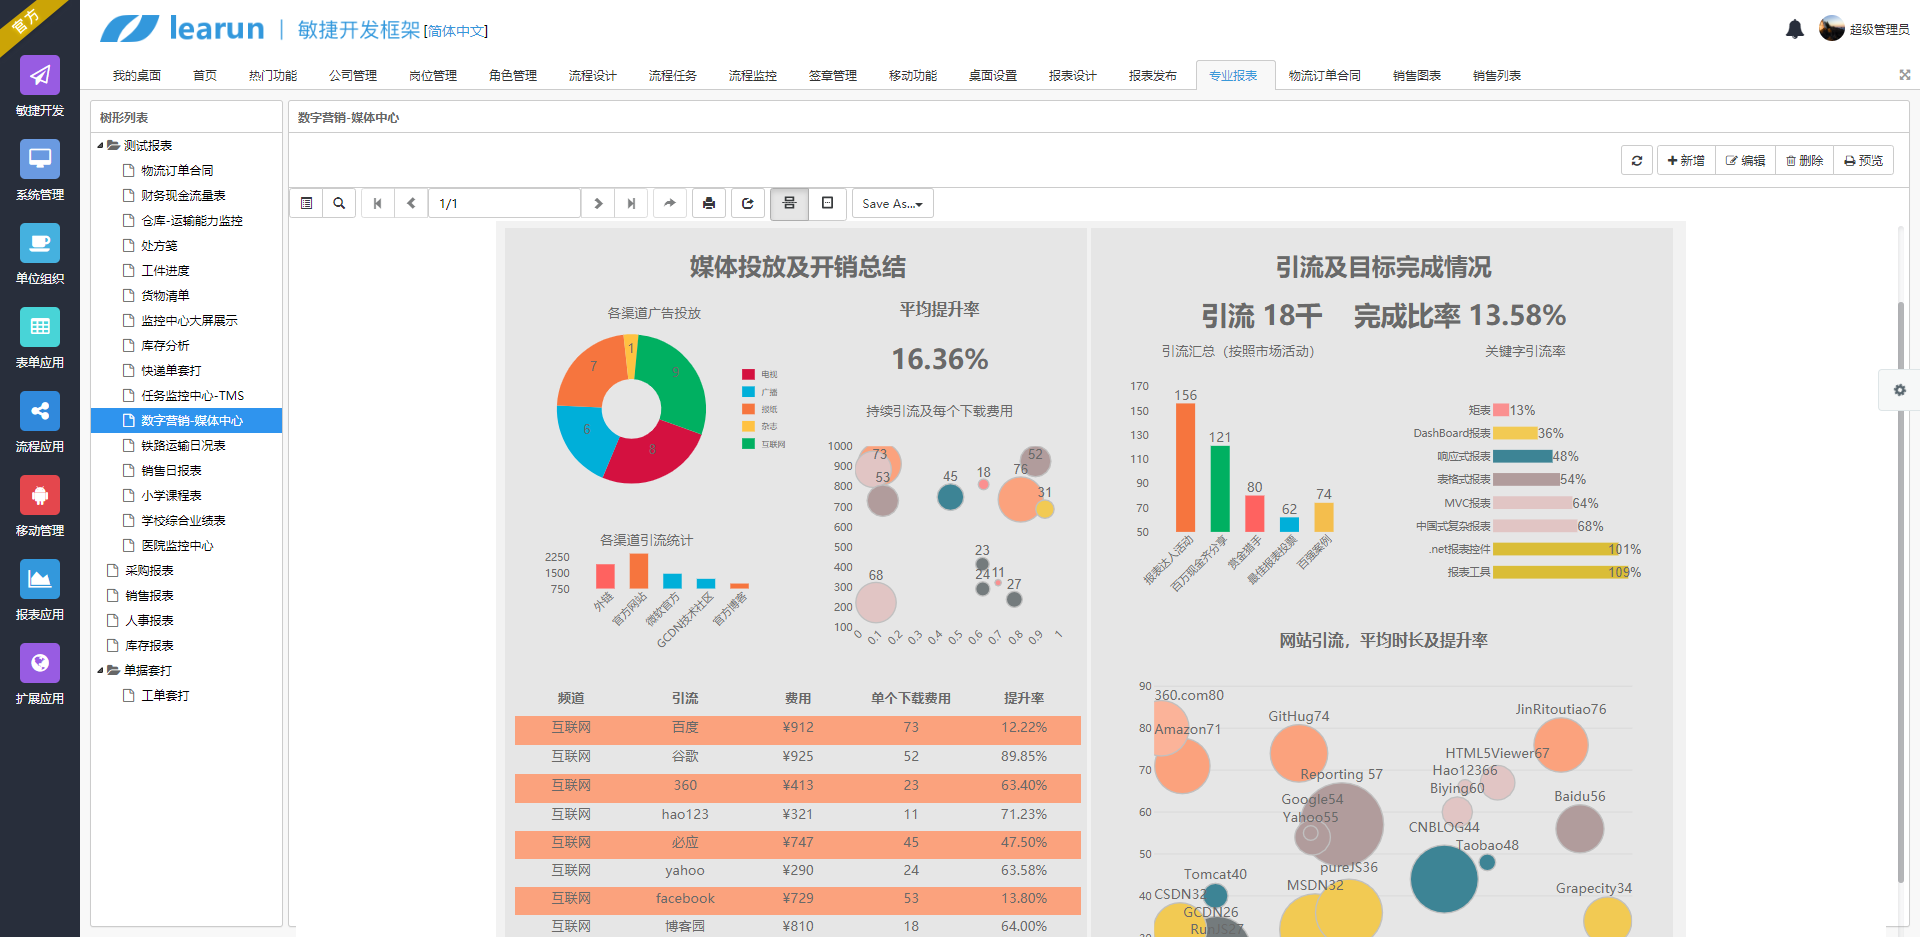The image size is (1920, 937).
Task: Click the share/forward arrow icon
Action: pyautogui.click(x=670, y=203)
